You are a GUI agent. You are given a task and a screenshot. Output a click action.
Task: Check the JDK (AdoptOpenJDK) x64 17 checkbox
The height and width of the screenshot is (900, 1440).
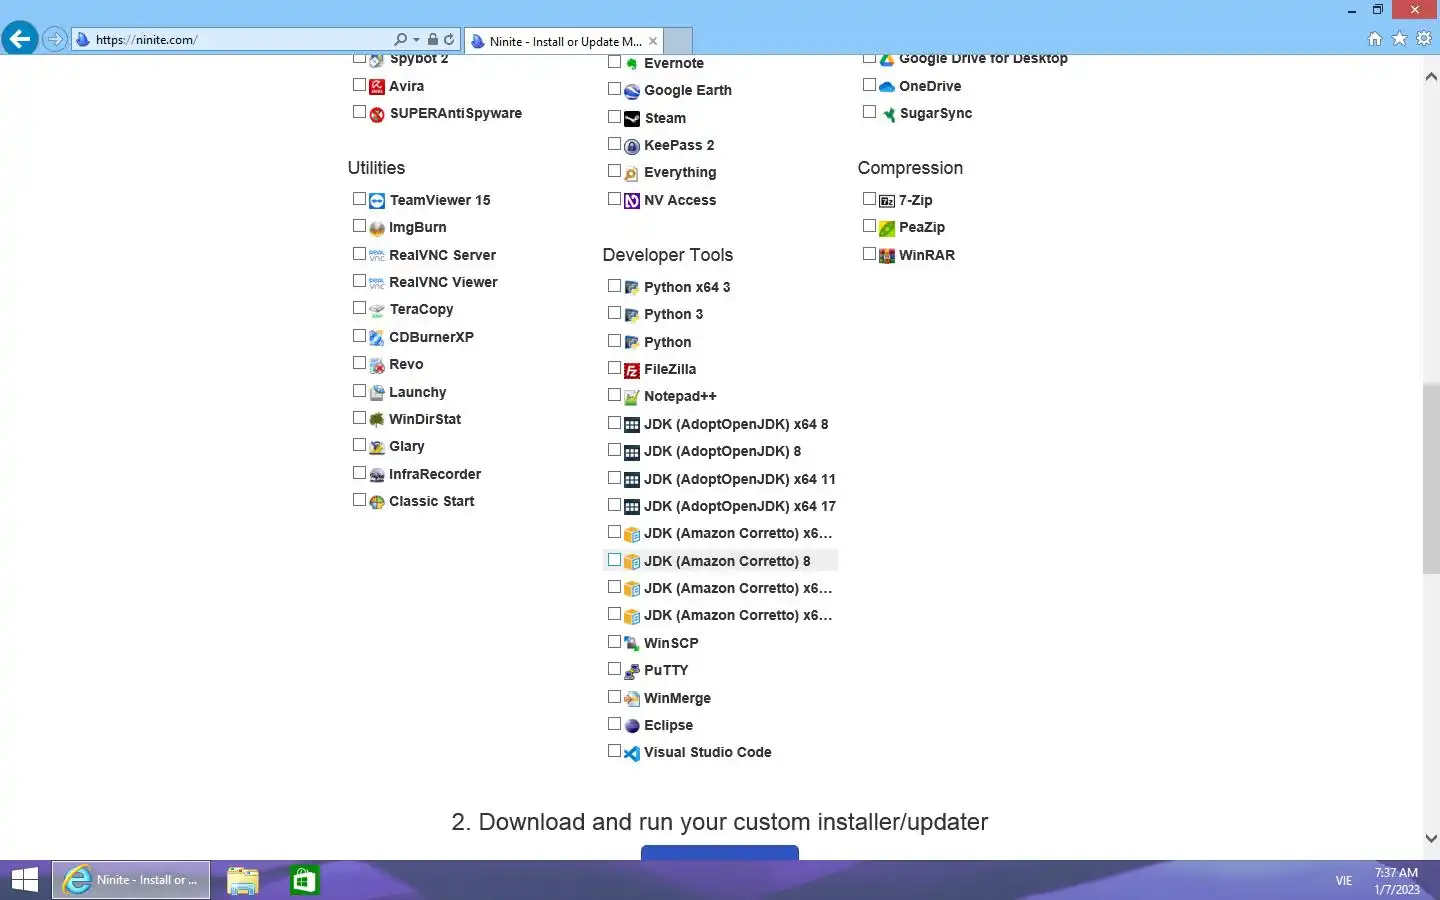coord(614,505)
